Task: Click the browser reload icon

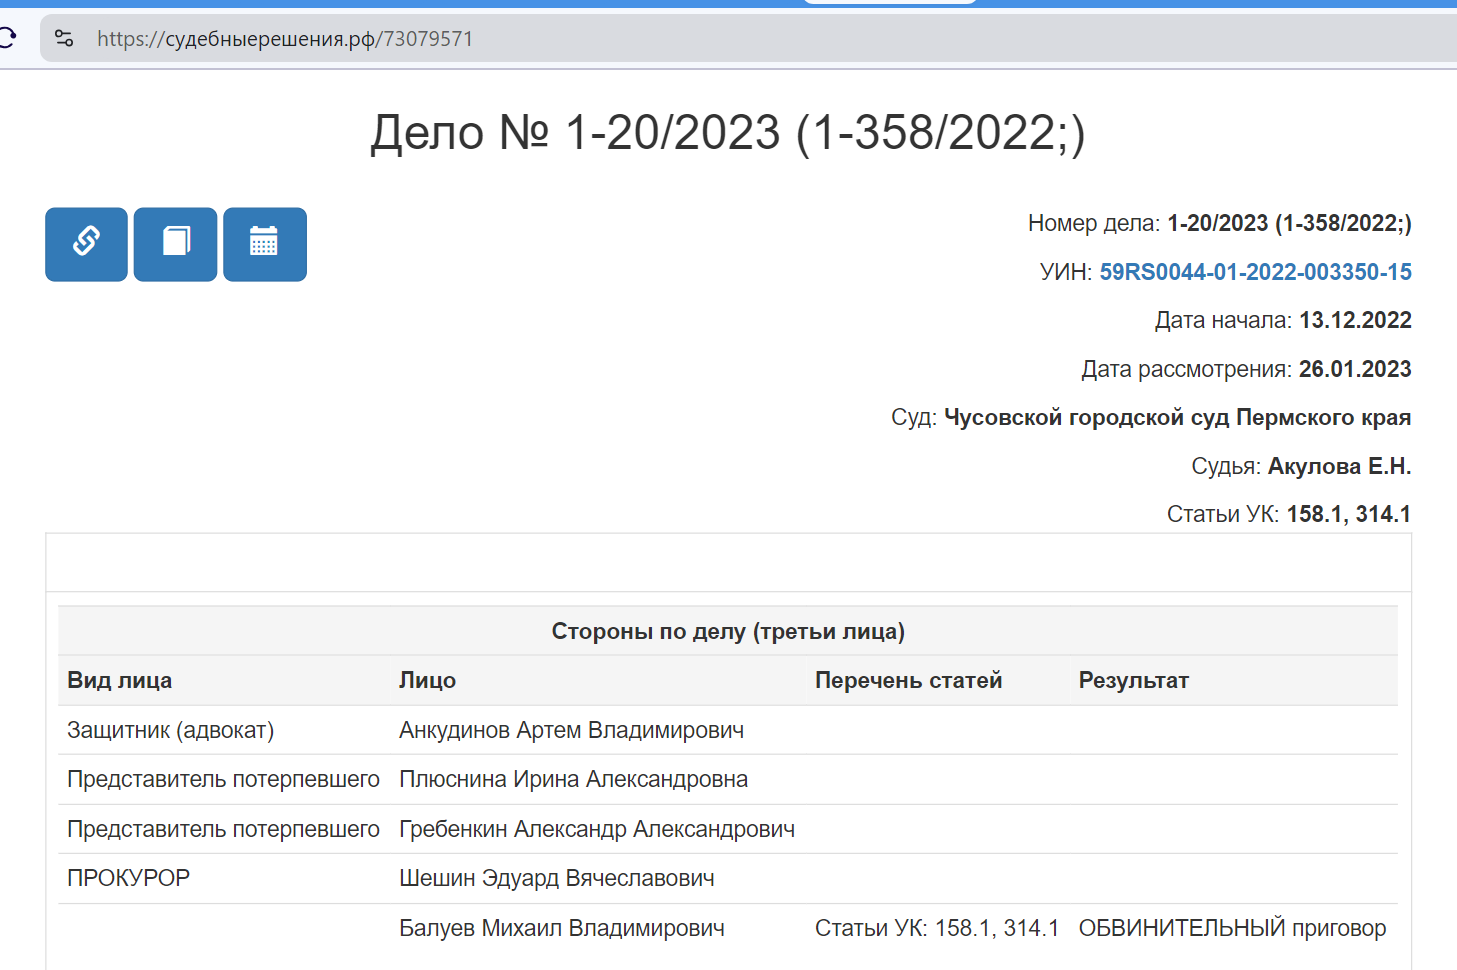Action: pos(8,39)
